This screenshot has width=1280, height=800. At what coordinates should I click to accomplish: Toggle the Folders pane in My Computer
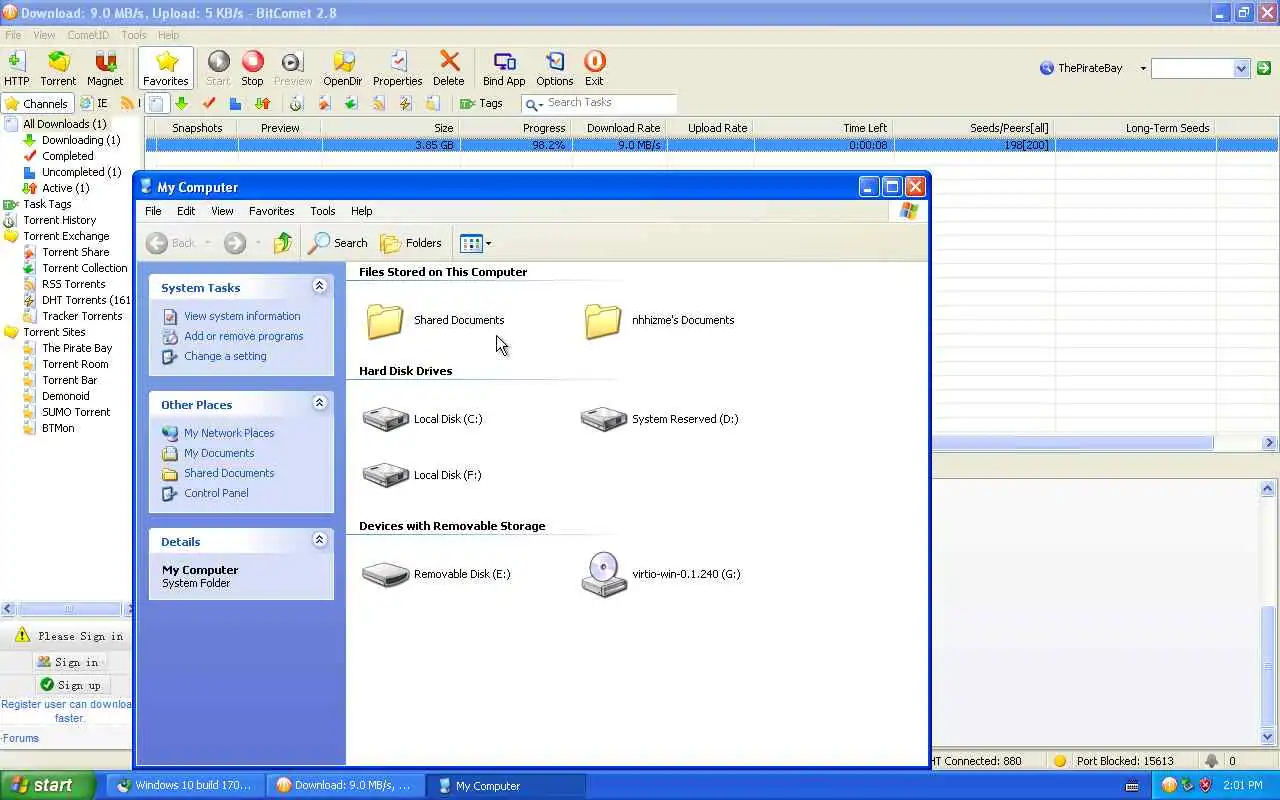[411, 243]
